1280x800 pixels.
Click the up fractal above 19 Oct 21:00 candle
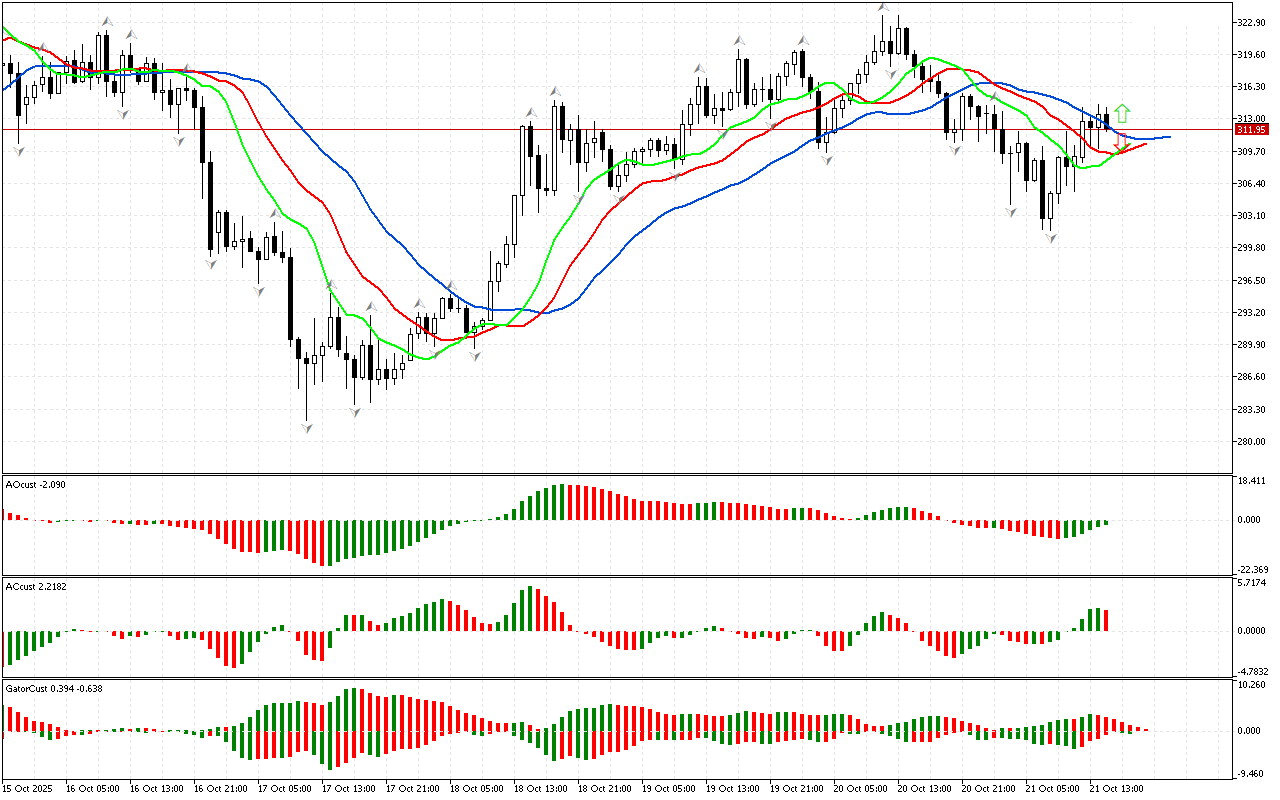tap(801, 41)
